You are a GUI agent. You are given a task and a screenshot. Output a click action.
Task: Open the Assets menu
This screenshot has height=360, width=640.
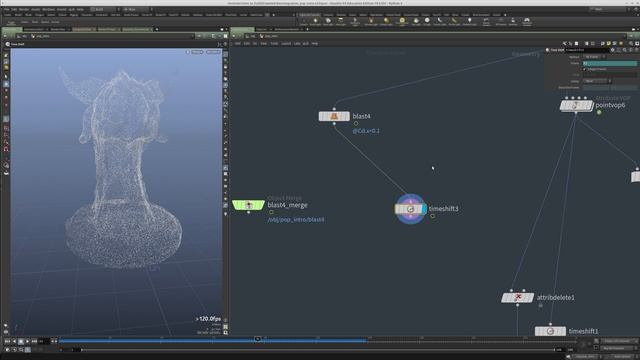point(36,9)
